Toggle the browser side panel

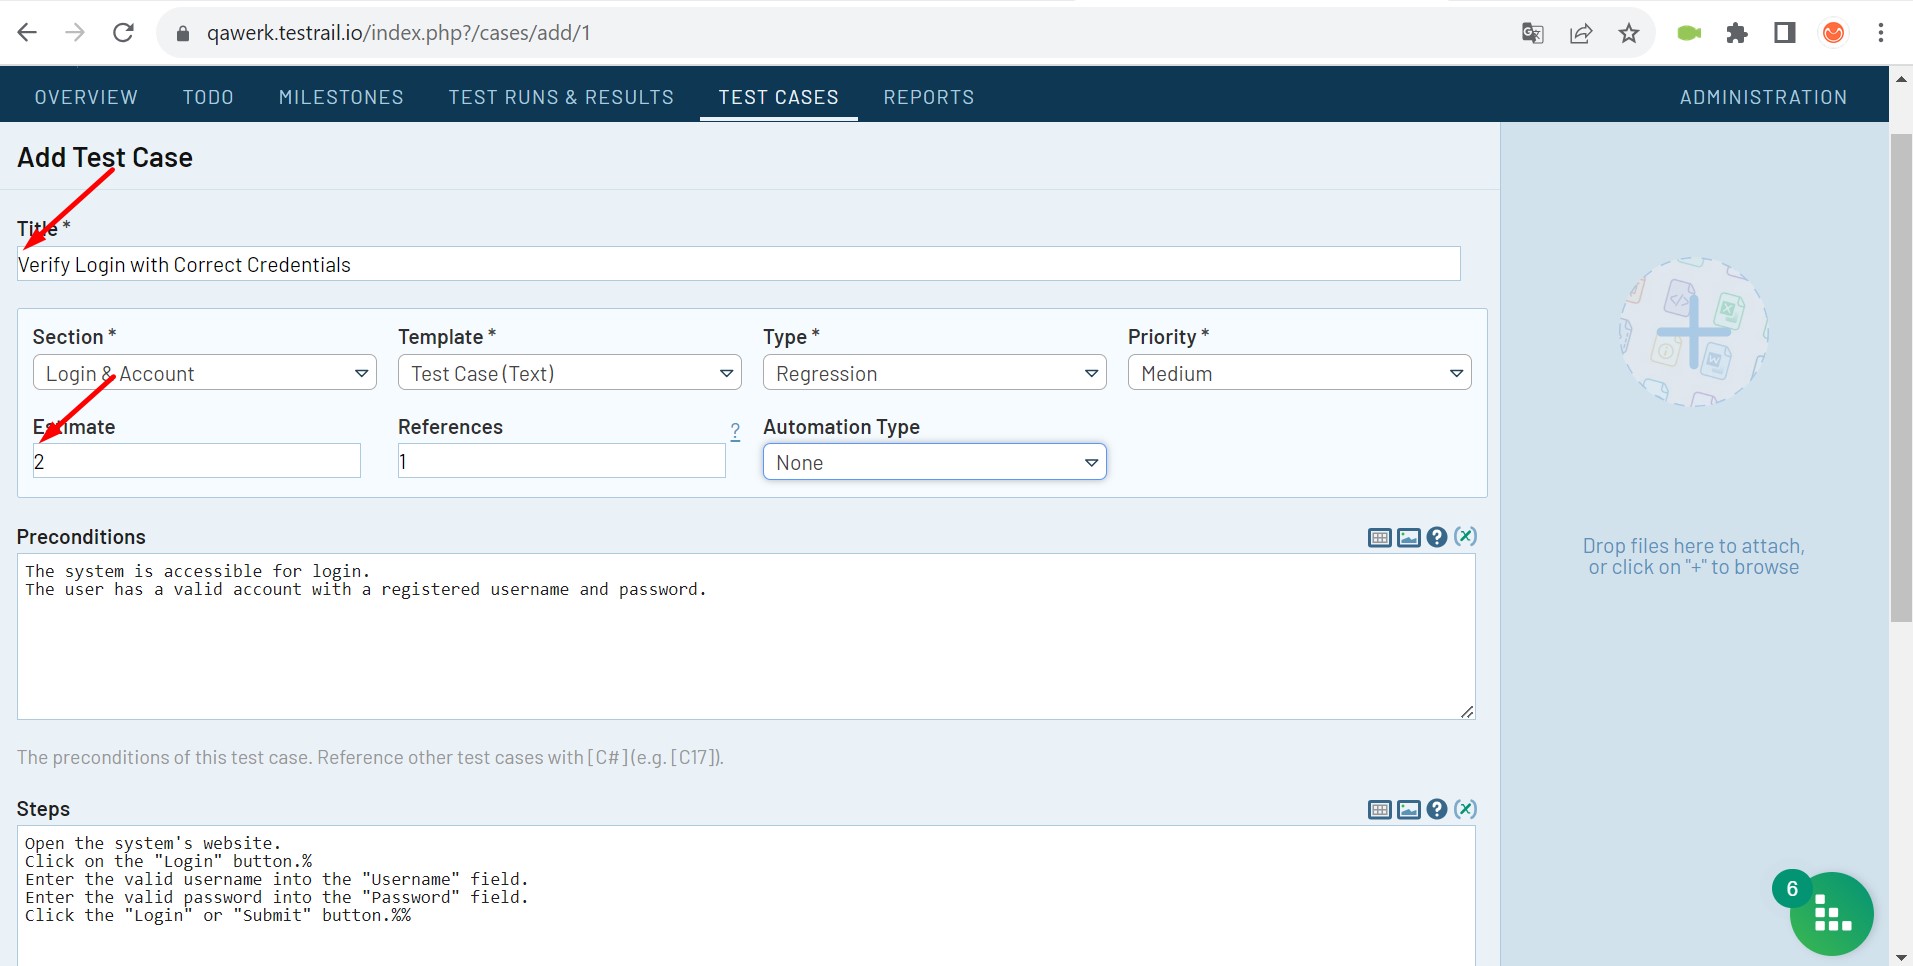coord(1785,34)
